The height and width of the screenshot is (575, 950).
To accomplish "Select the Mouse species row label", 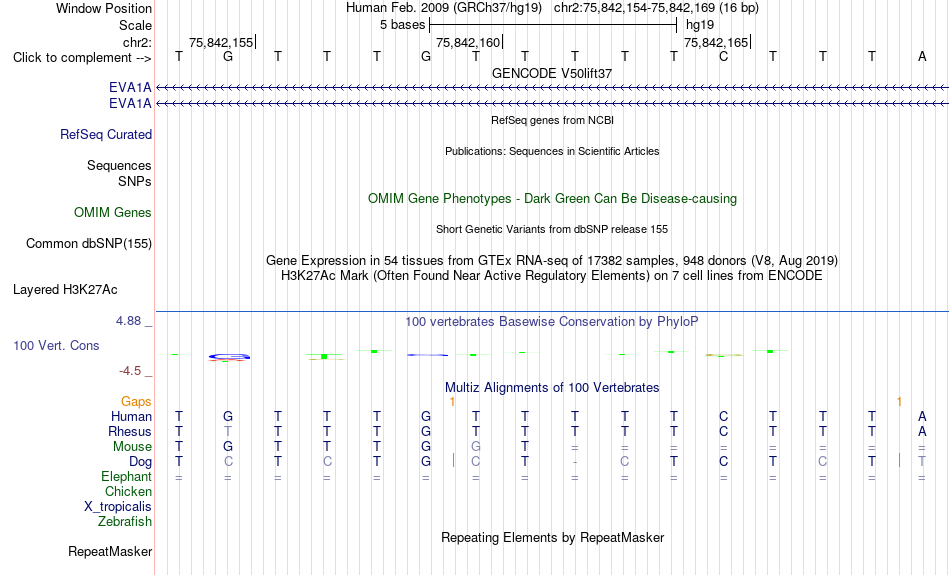I will point(133,447).
